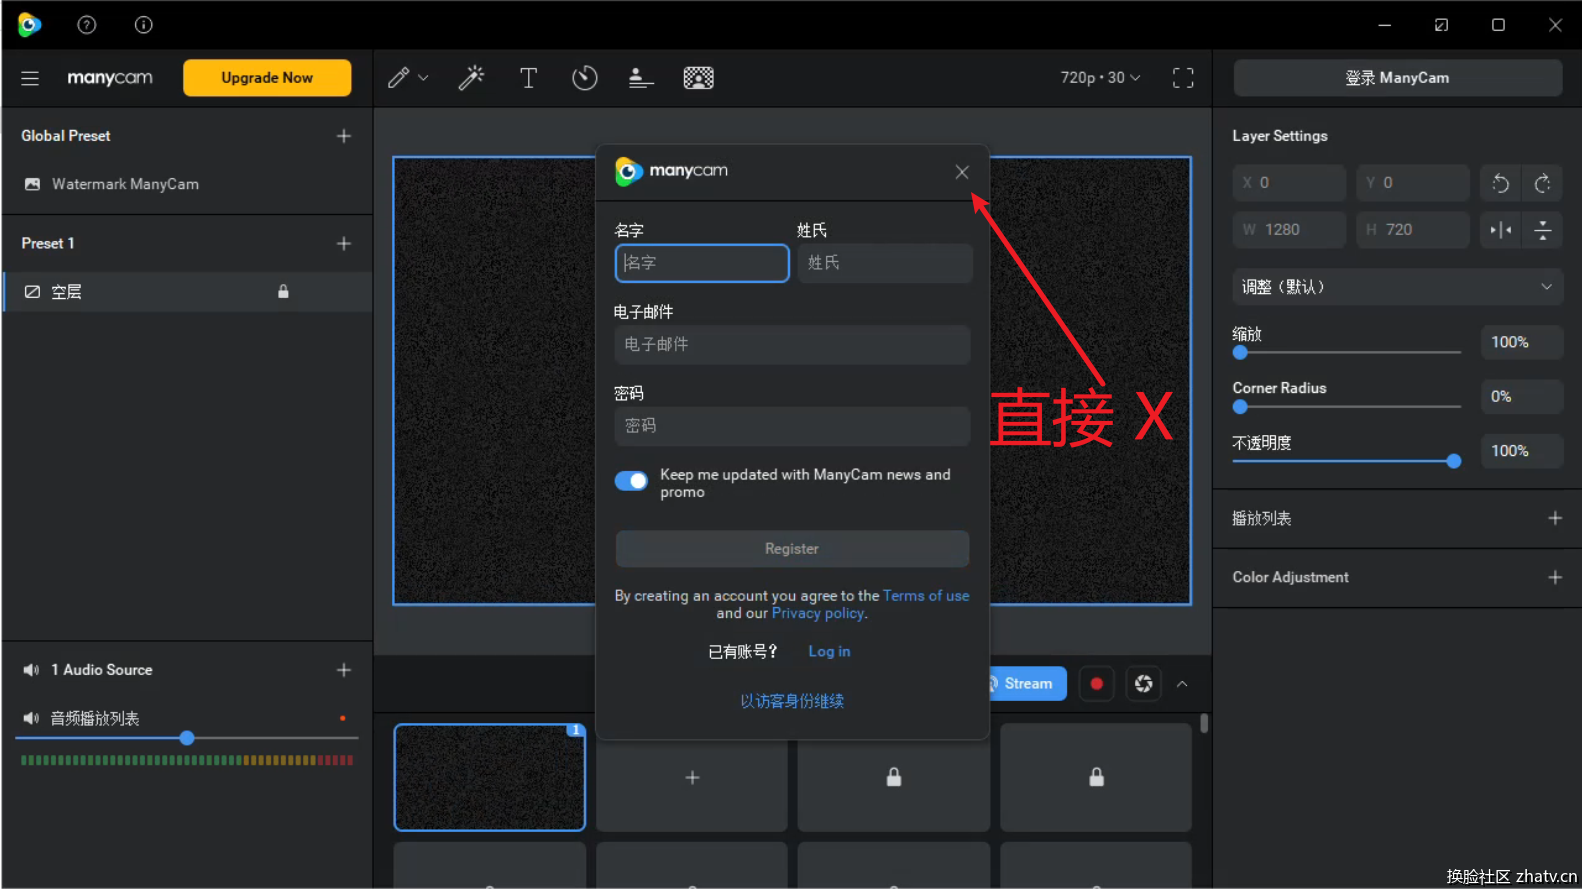This screenshot has width=1582, height=890.
Task: Flip layer horizontally
Action: coord(1500,230)
